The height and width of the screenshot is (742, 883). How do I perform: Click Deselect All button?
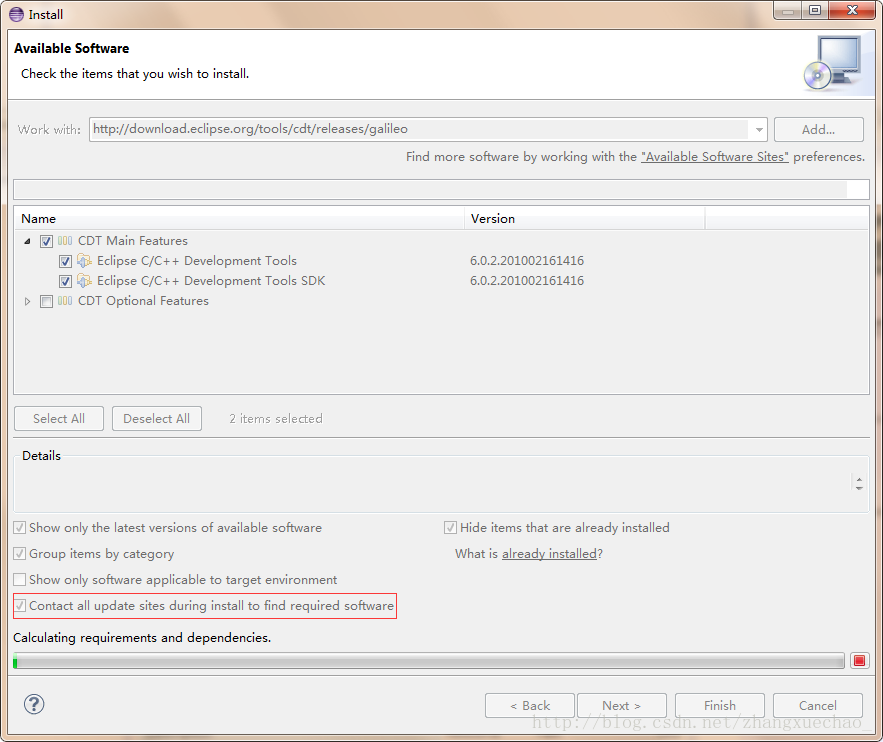click(157, 418)
